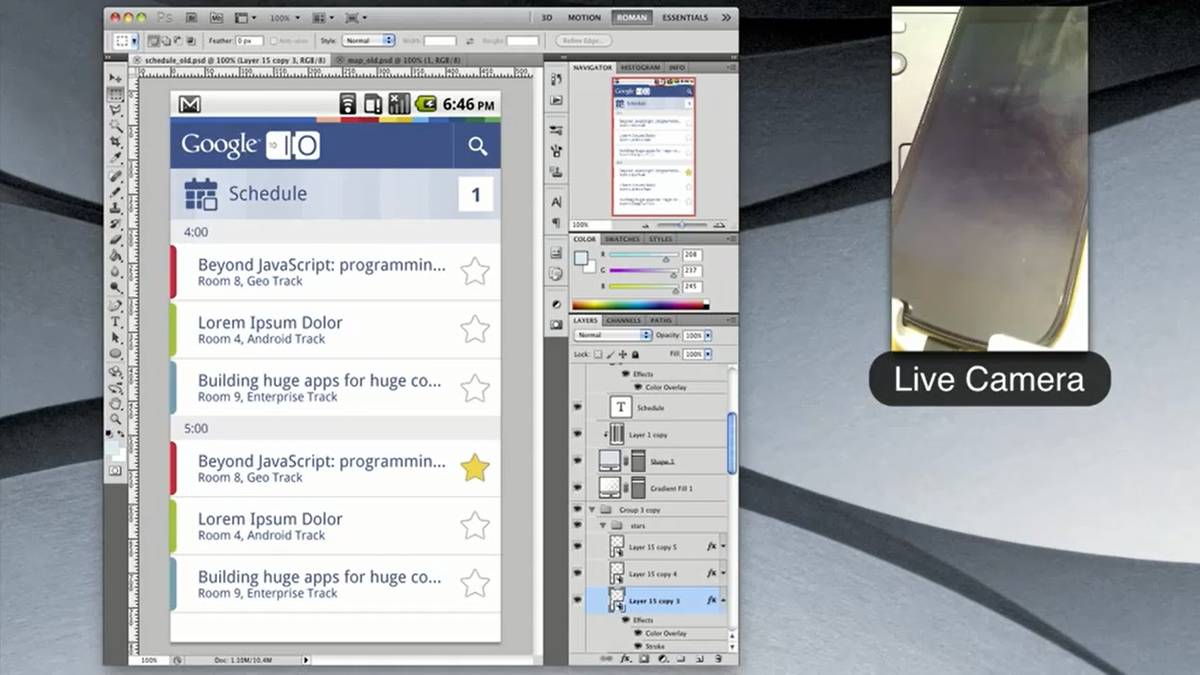This screenshot has height=675, width=1200.
Task: Switch to the Swatches panel tab
Action: [623, 239]
